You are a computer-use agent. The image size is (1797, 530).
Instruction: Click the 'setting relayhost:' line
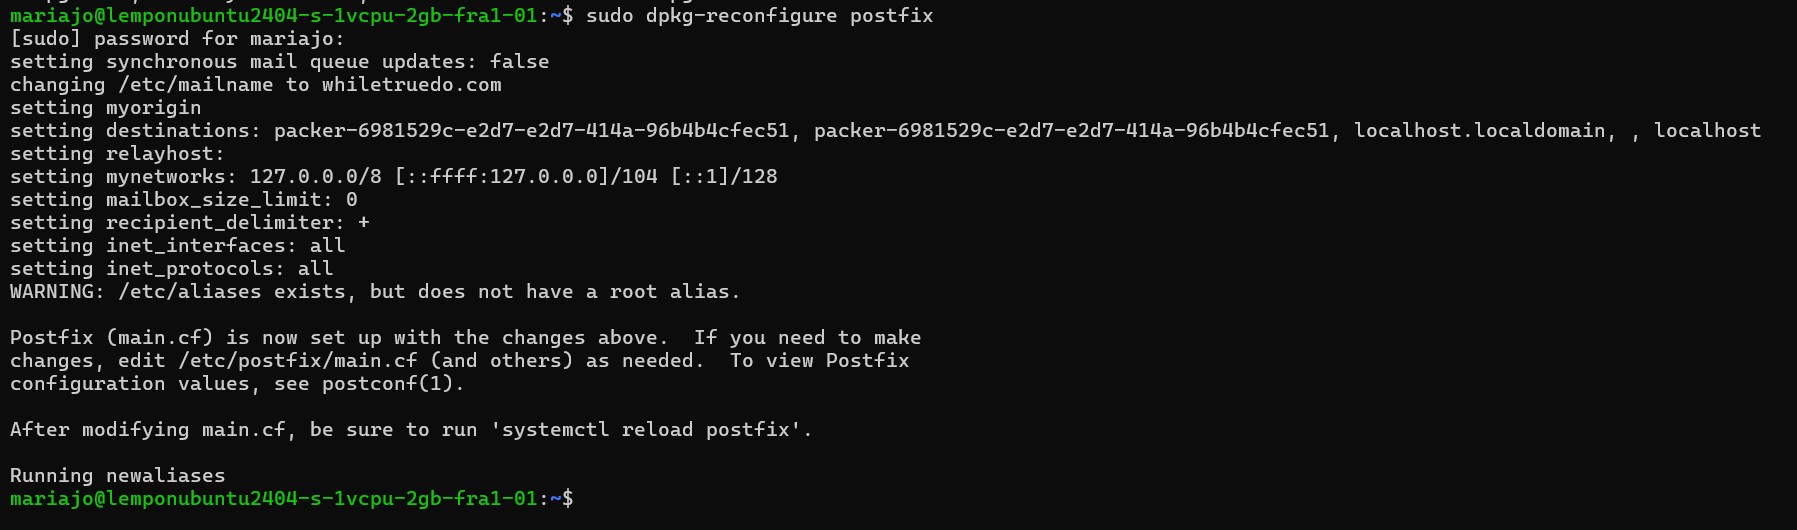117,153
